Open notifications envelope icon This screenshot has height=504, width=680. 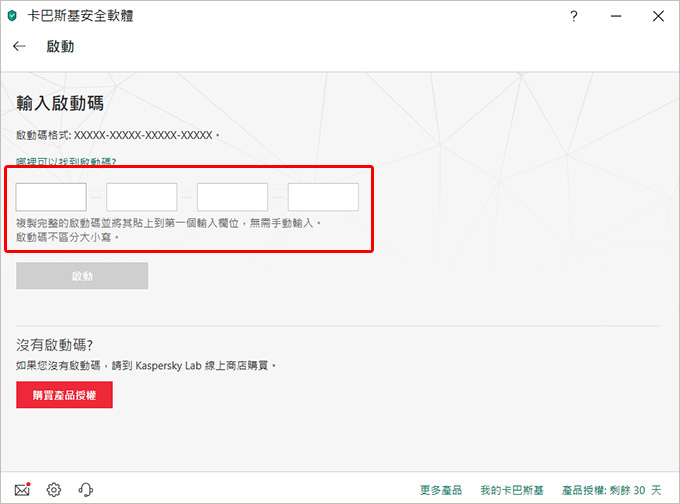[x=22, y=490]
